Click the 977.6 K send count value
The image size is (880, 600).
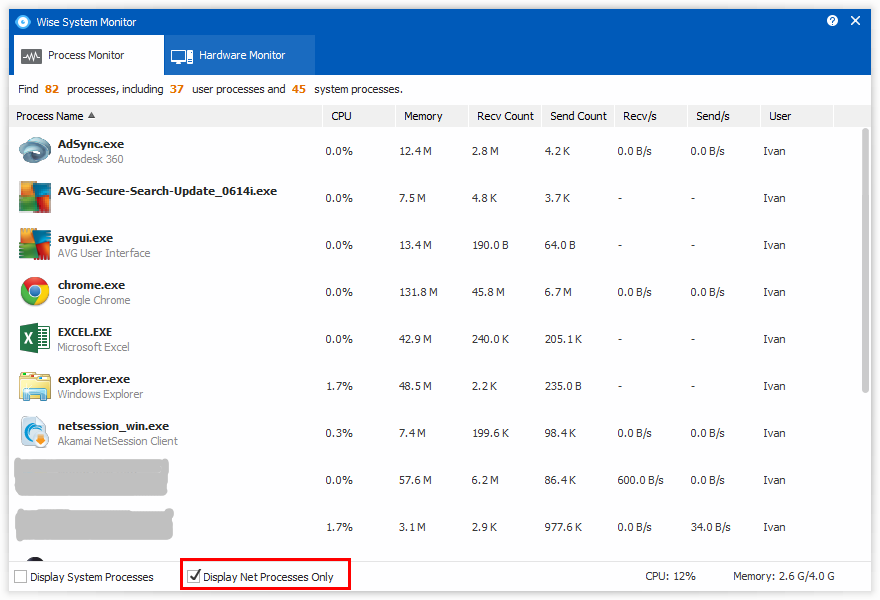point(563,528)
